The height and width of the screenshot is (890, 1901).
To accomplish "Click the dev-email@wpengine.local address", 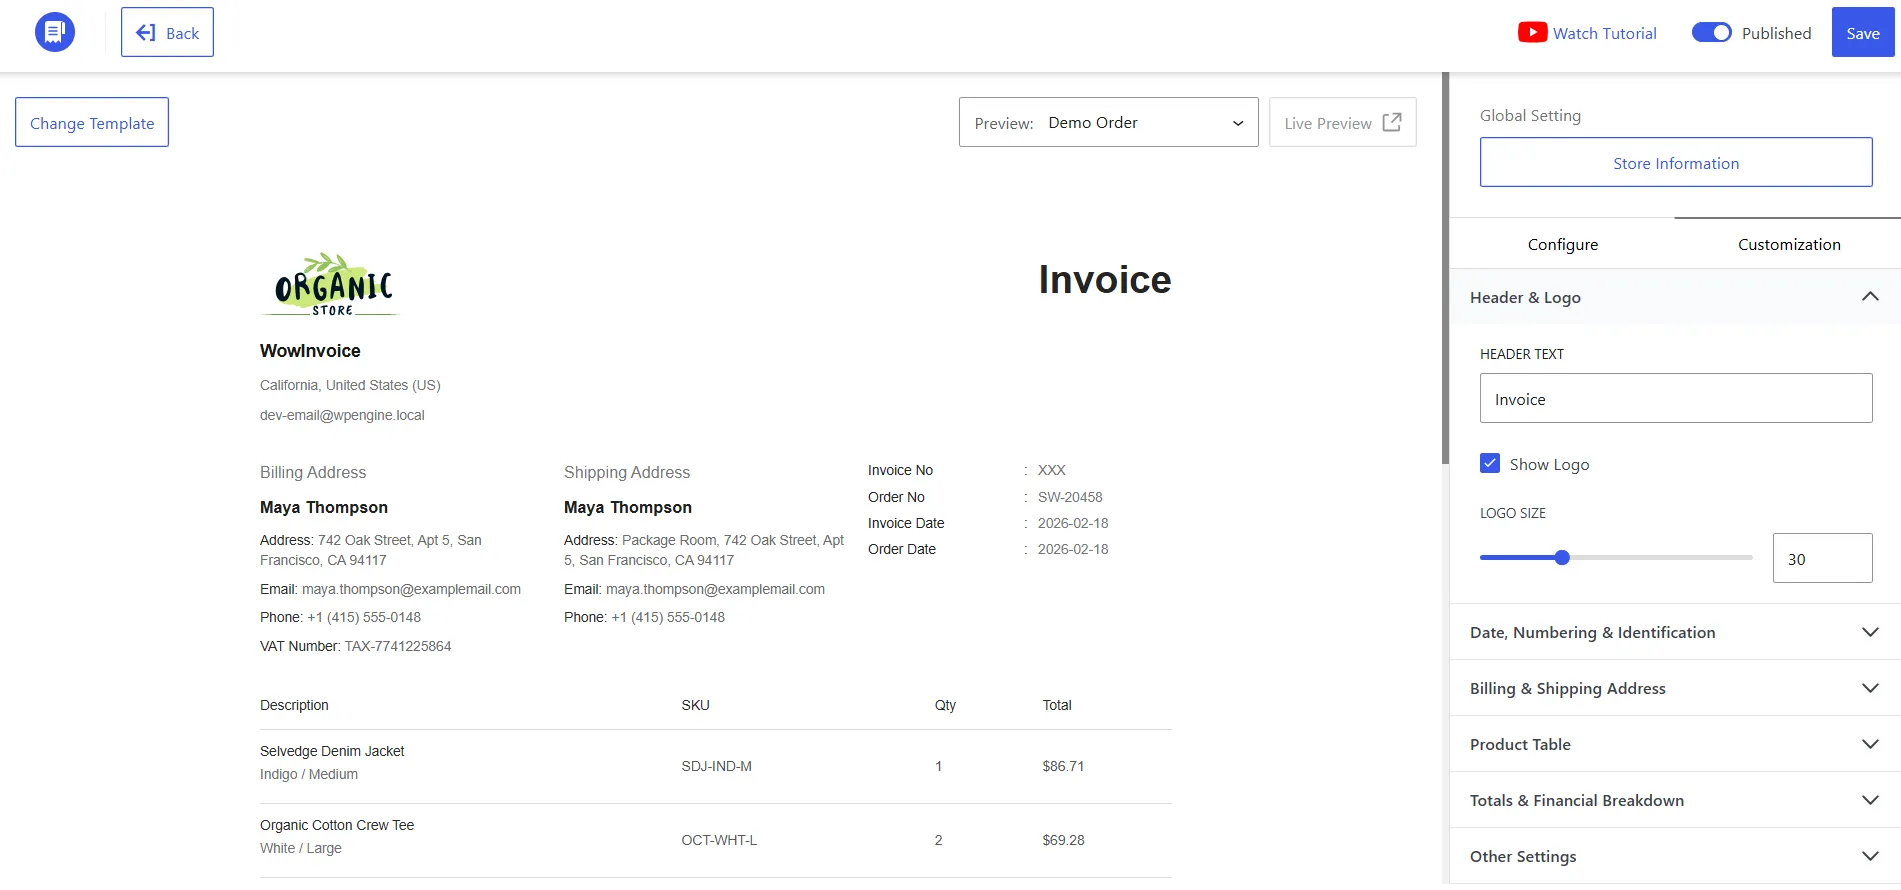I will (x=342, y=415).
